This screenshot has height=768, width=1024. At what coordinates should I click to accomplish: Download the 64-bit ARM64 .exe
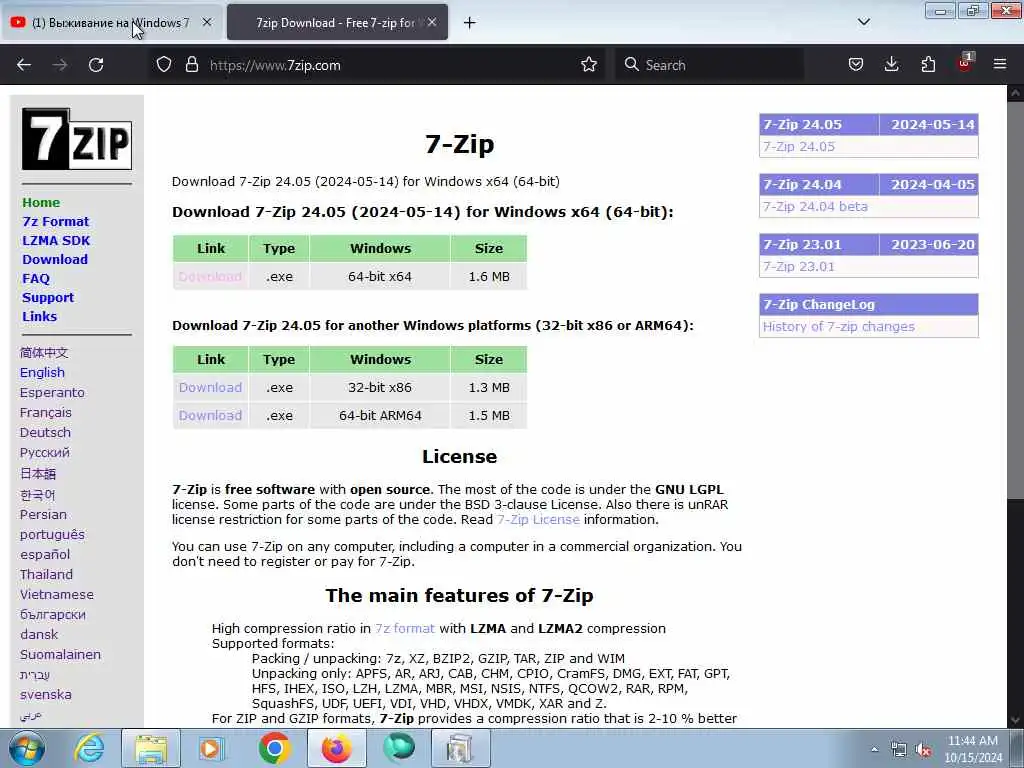pyautogui.click(x=210, y=415)
